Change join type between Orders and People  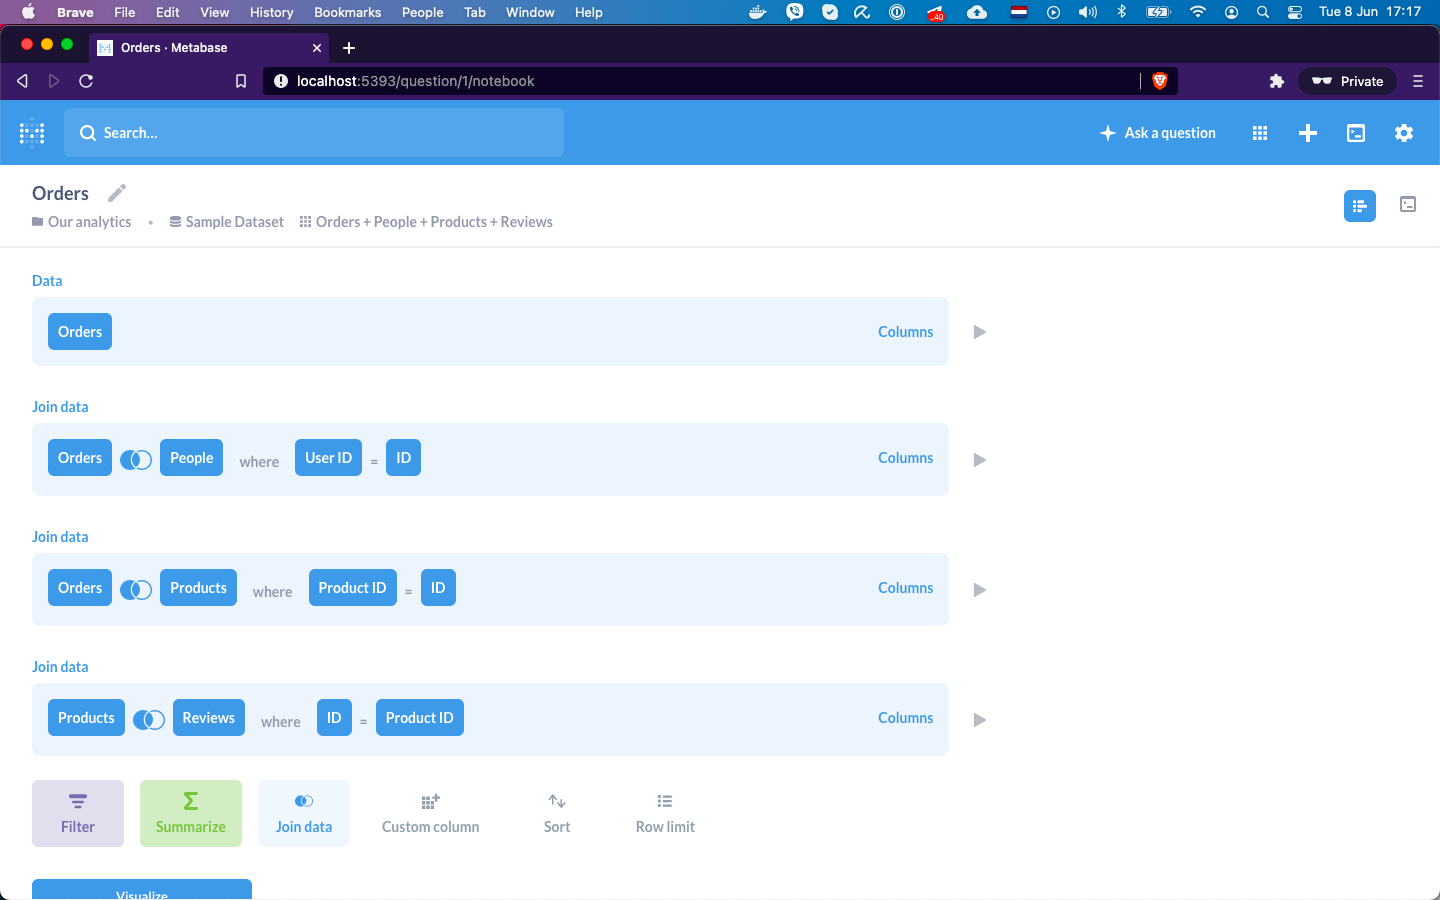click(136, 457)
